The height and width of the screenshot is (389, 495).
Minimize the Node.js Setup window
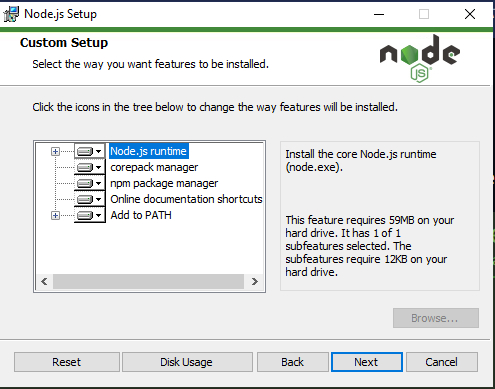click(379, 14)
